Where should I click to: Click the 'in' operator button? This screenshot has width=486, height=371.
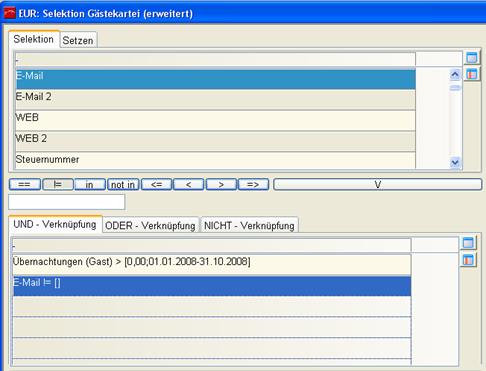pyautogui.click(x=90, y=184)
